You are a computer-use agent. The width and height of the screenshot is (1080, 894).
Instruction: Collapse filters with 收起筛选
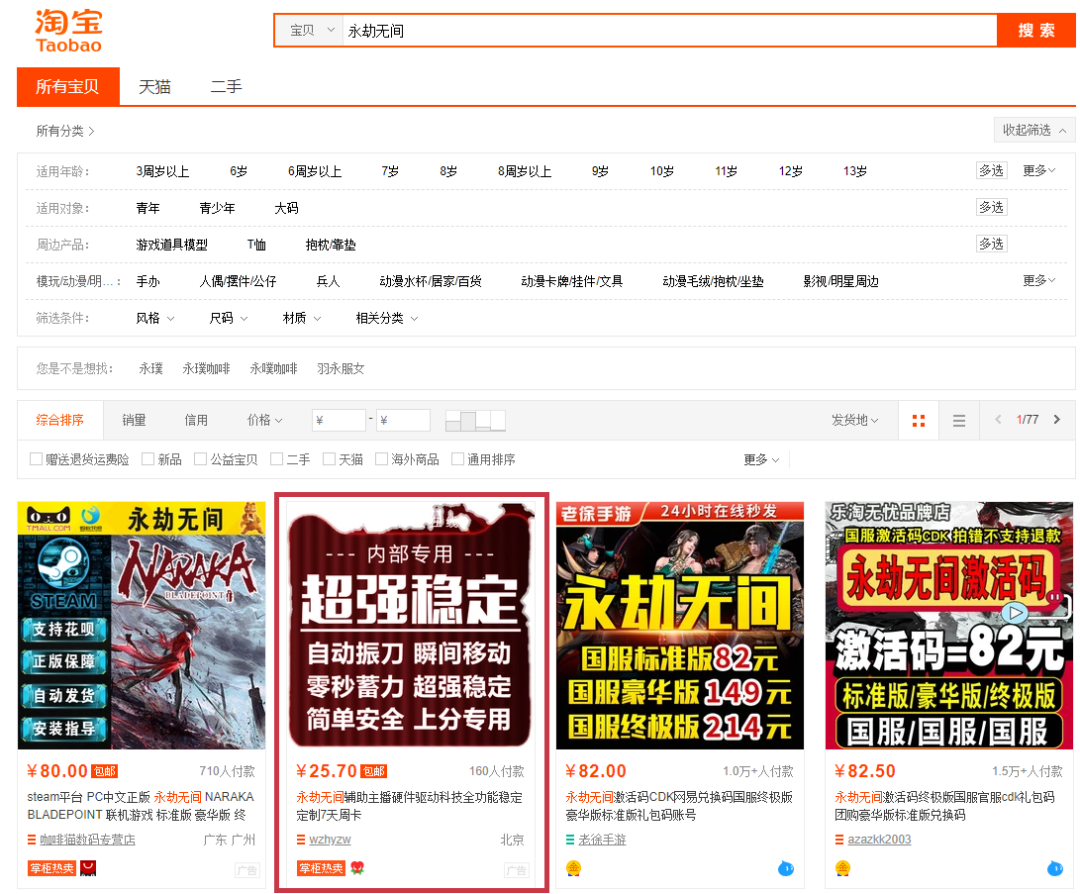tap(1034, 130)
